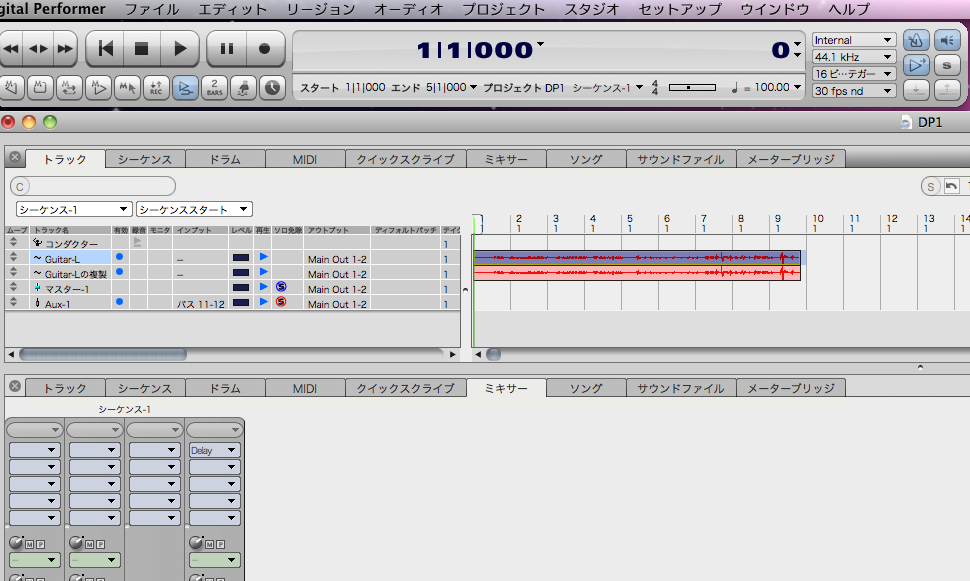Arm recording with the Record button
970x581 pixels.
265,49
